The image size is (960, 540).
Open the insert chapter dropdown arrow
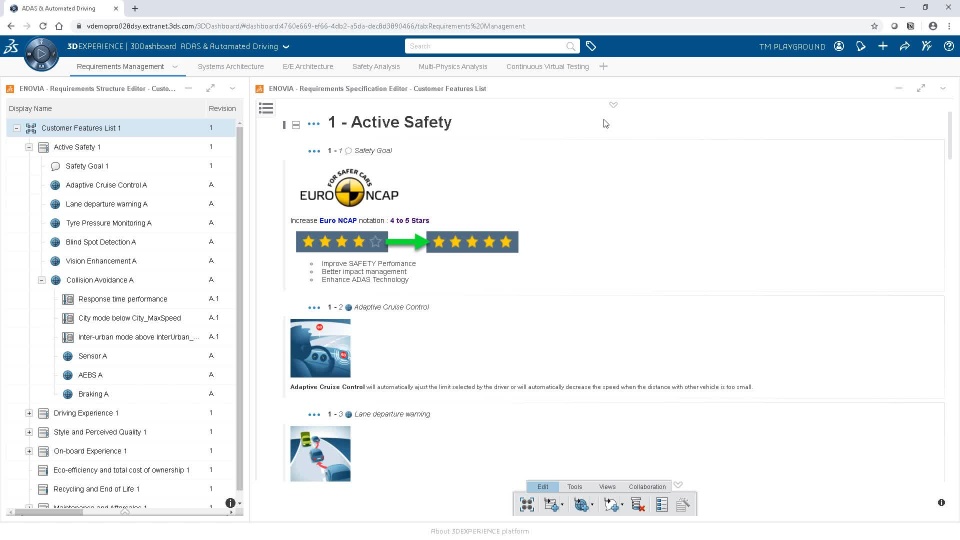pos(562,505)
